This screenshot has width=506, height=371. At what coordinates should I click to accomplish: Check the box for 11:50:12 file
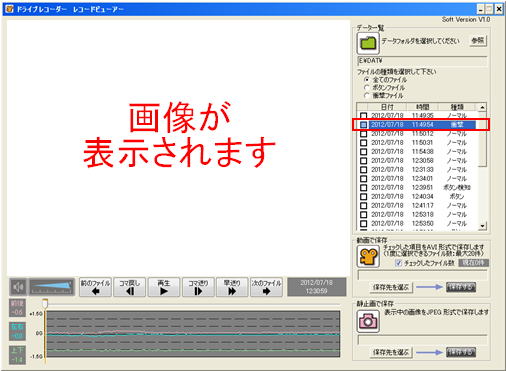click(x=364, y=134)
